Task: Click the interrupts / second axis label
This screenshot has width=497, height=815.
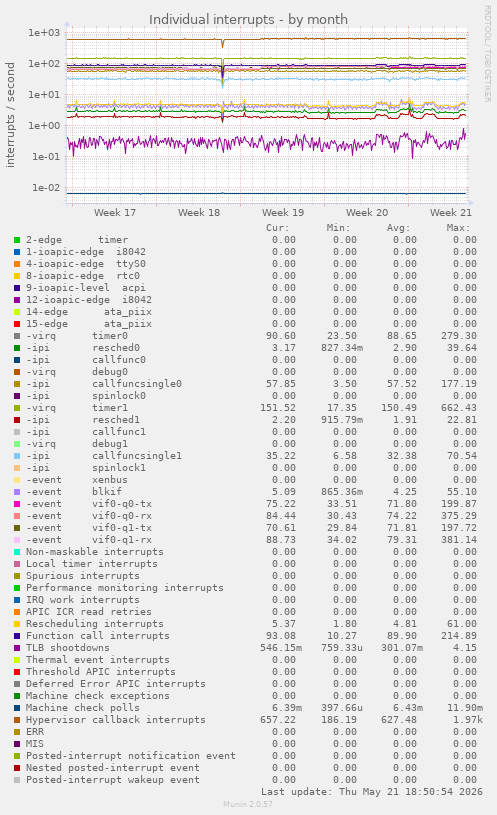Action: [x=10, y=115]
